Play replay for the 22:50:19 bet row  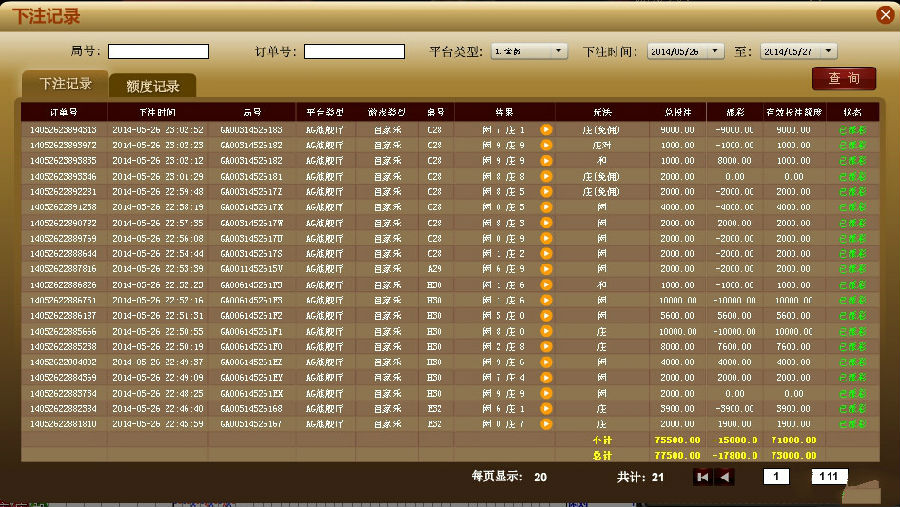pyautogui.click(x=546, y=347)
